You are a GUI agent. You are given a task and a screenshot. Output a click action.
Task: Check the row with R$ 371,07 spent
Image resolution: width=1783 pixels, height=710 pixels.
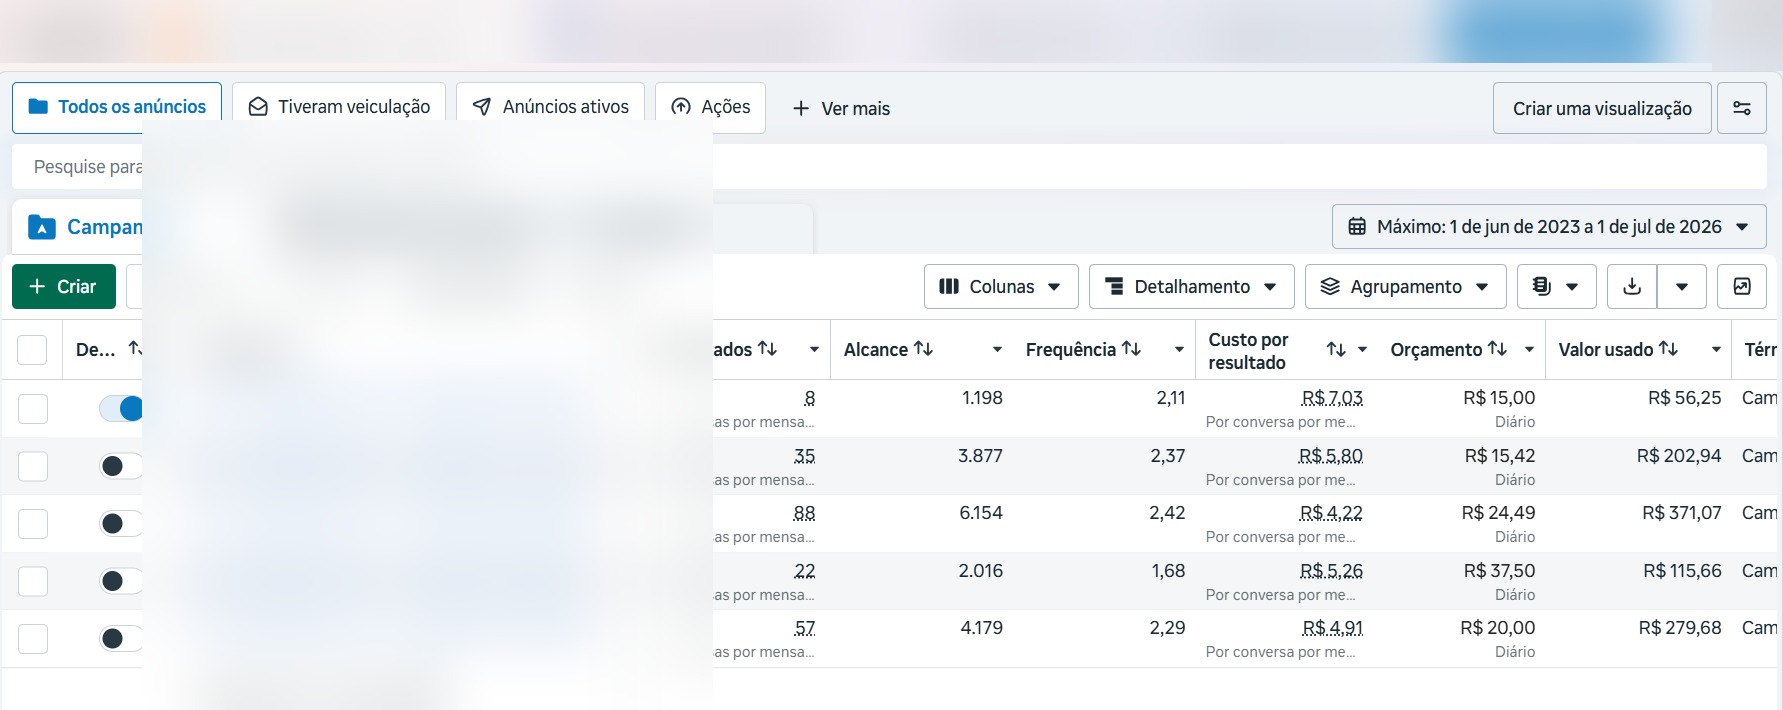click(x=33, y=523)
